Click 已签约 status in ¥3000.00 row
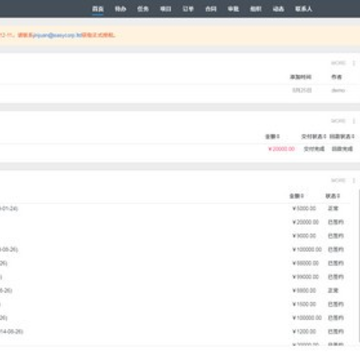360x360 pixels. click(336, 236)
